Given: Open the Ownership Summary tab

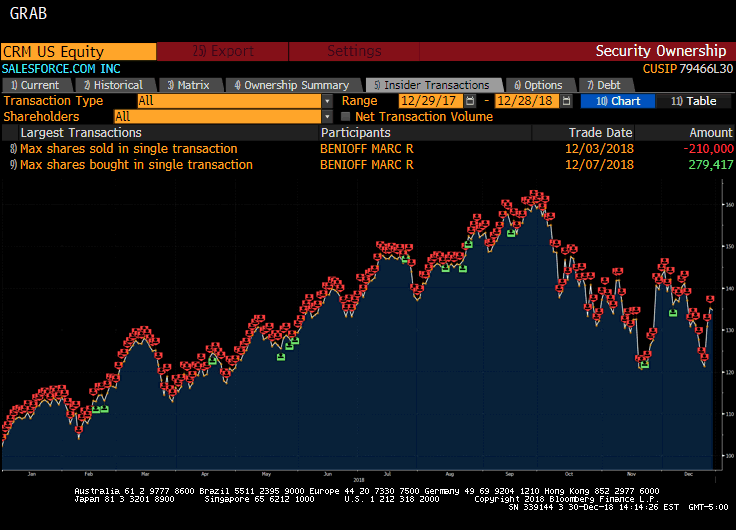Looking at the screenshot, I should [293, 85].
